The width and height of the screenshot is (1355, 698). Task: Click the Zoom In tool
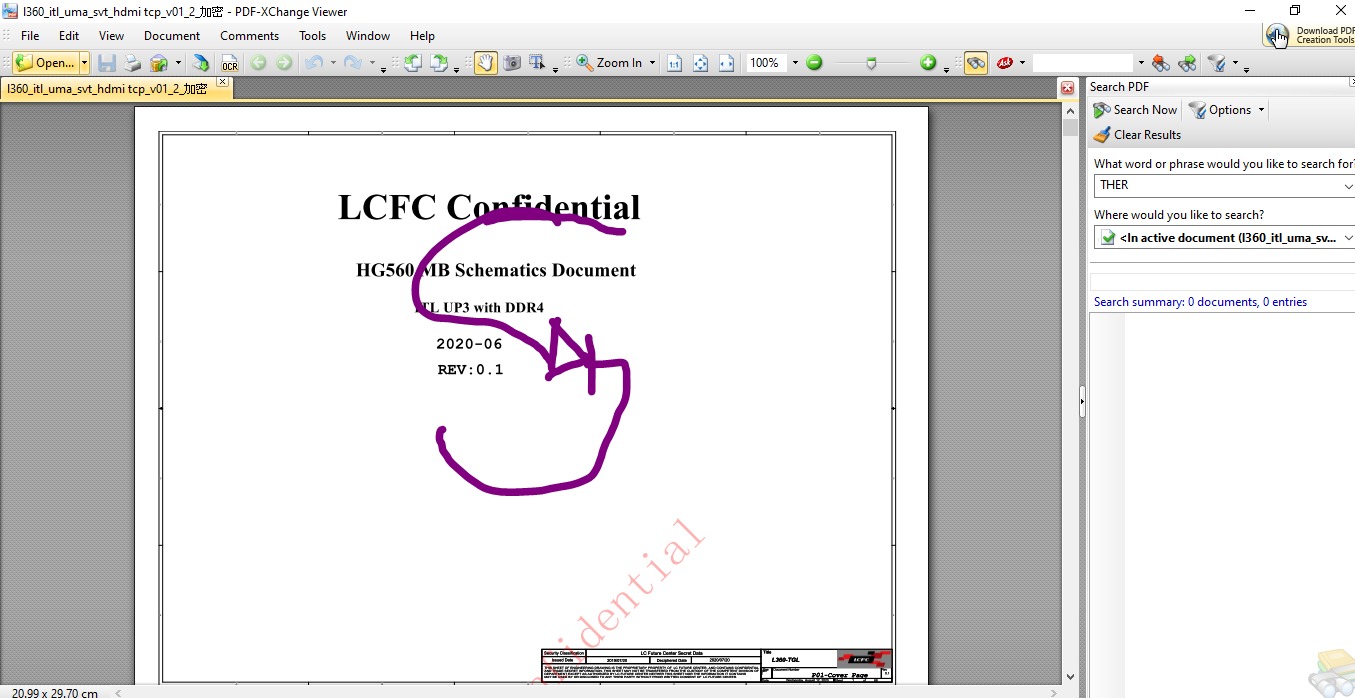tap(609, 63)
